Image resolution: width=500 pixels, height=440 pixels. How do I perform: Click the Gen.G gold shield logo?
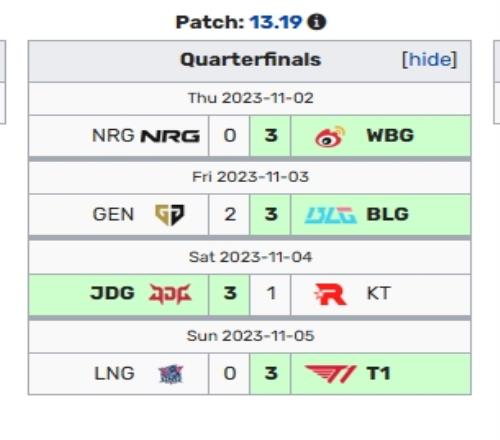170,215
